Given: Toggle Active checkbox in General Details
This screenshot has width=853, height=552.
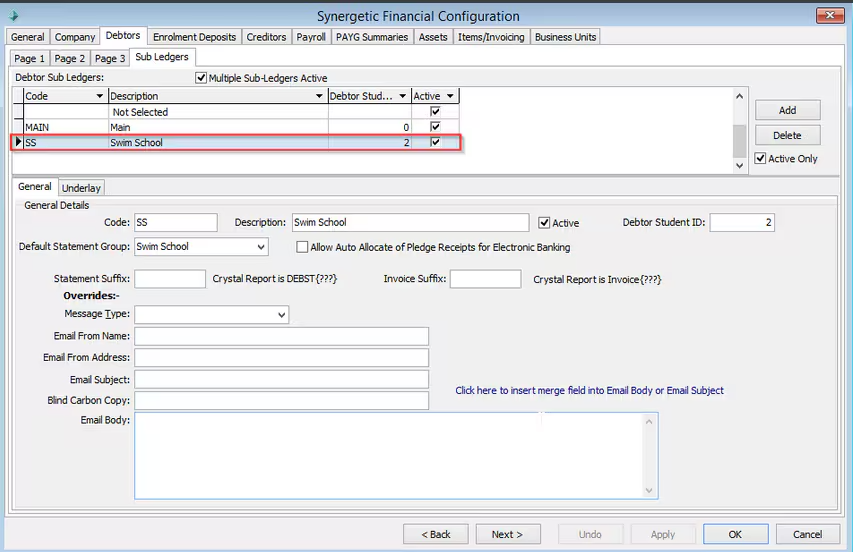Looking at the screenshot, I should click(x=544, y=223).
